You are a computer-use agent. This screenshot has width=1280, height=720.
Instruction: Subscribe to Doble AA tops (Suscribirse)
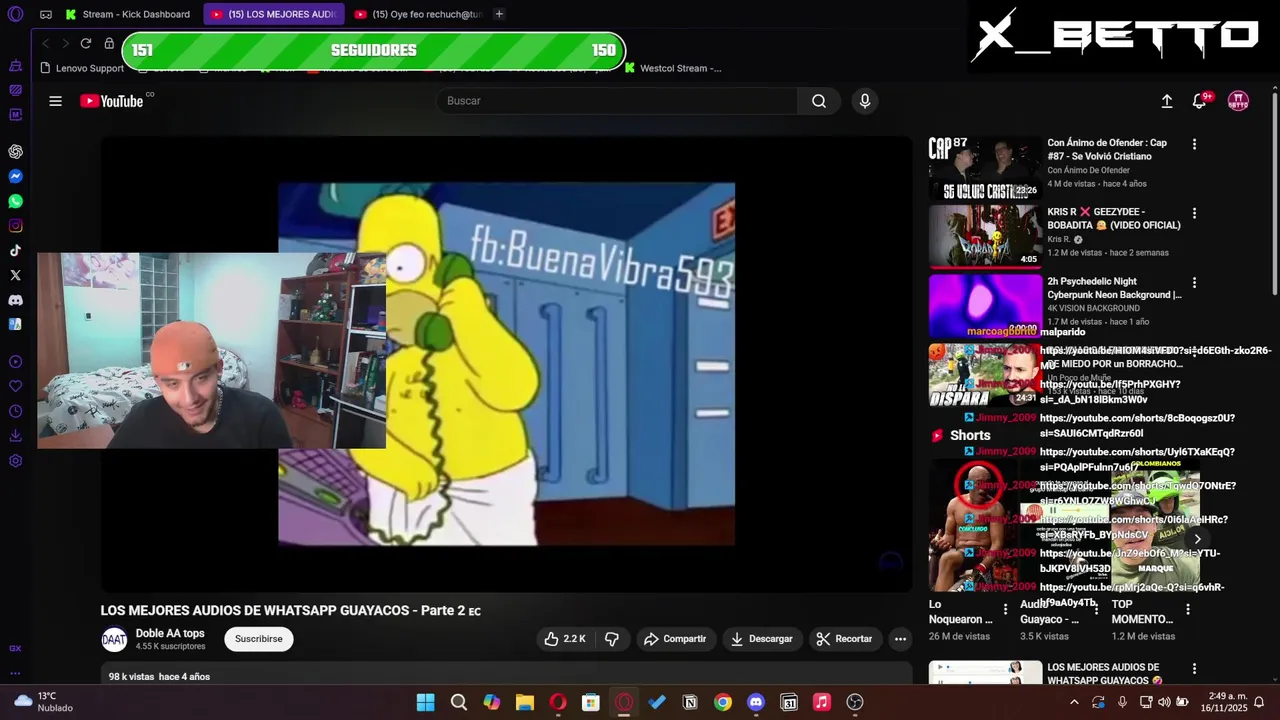pyautogui.click(x=259, y=639)
